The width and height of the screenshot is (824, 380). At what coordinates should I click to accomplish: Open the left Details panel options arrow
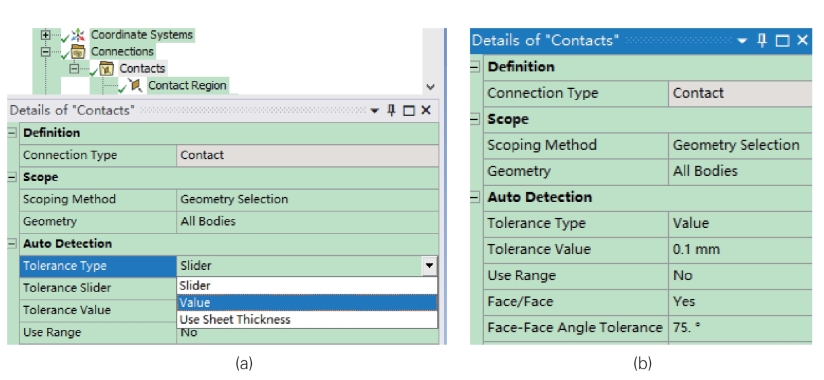click(375, 111)
